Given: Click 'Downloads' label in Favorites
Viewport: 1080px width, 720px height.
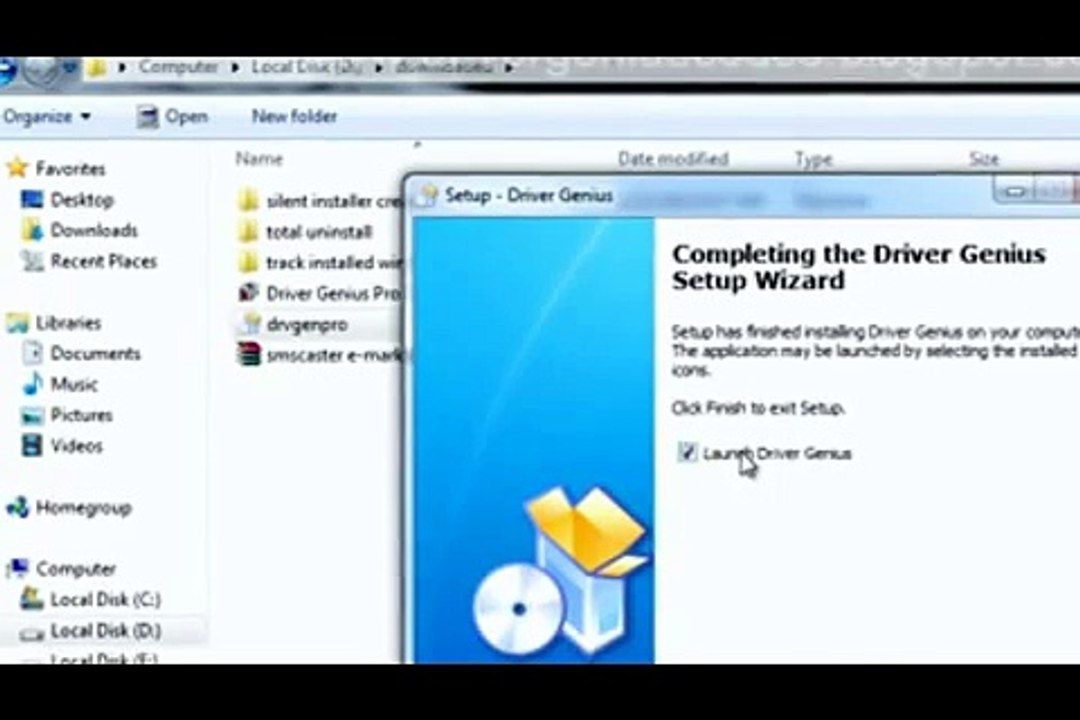Looking at the screenshot, I should click(x=94, y=230).
